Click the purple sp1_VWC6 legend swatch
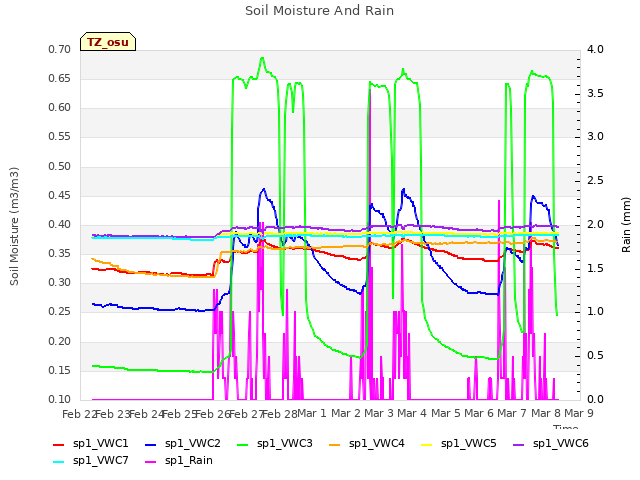 click(519, 444)
